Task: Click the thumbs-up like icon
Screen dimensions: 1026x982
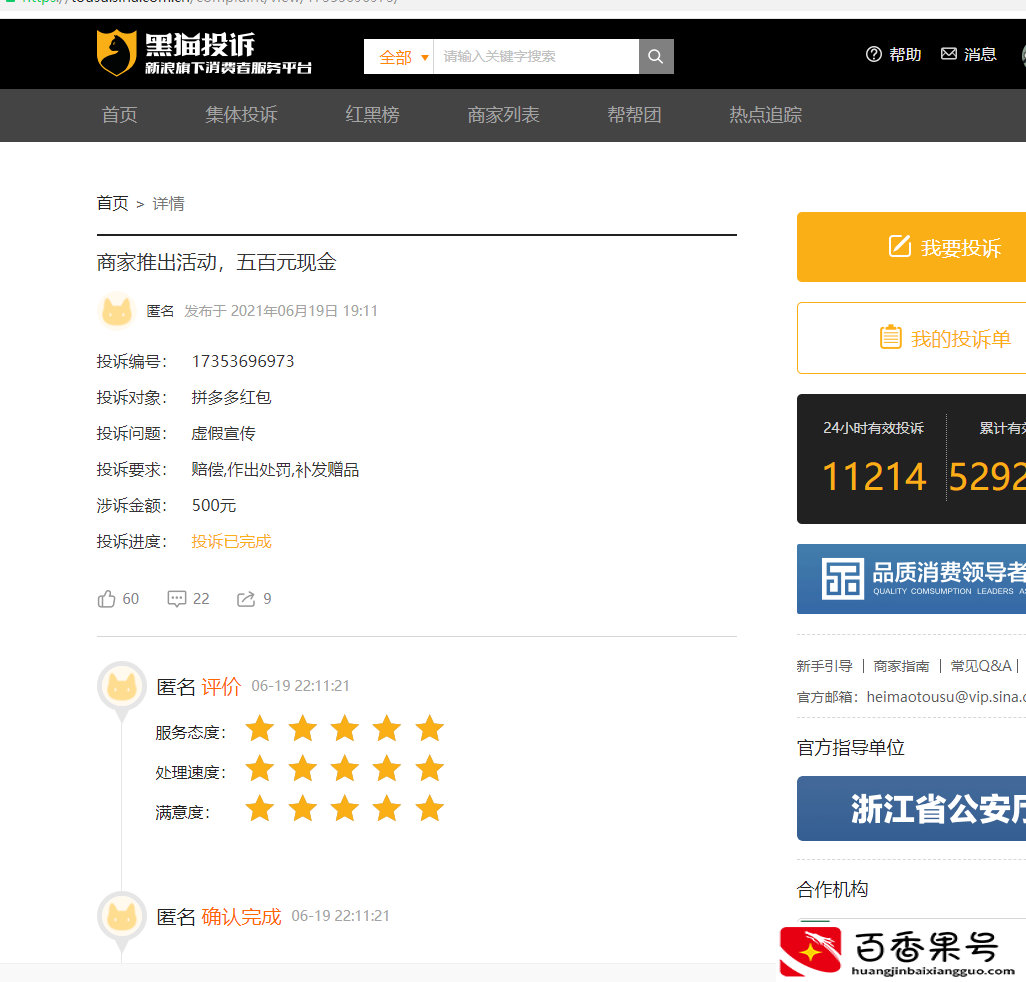Action: point(107,599)
